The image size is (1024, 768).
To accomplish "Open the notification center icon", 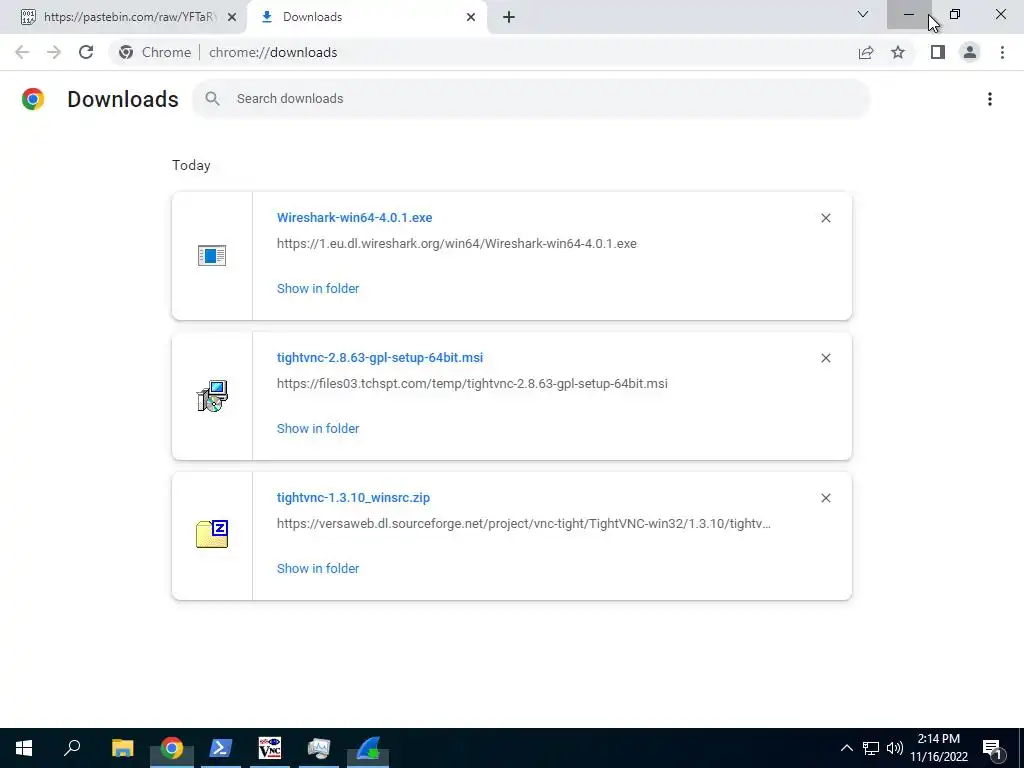I will [993, 748].
